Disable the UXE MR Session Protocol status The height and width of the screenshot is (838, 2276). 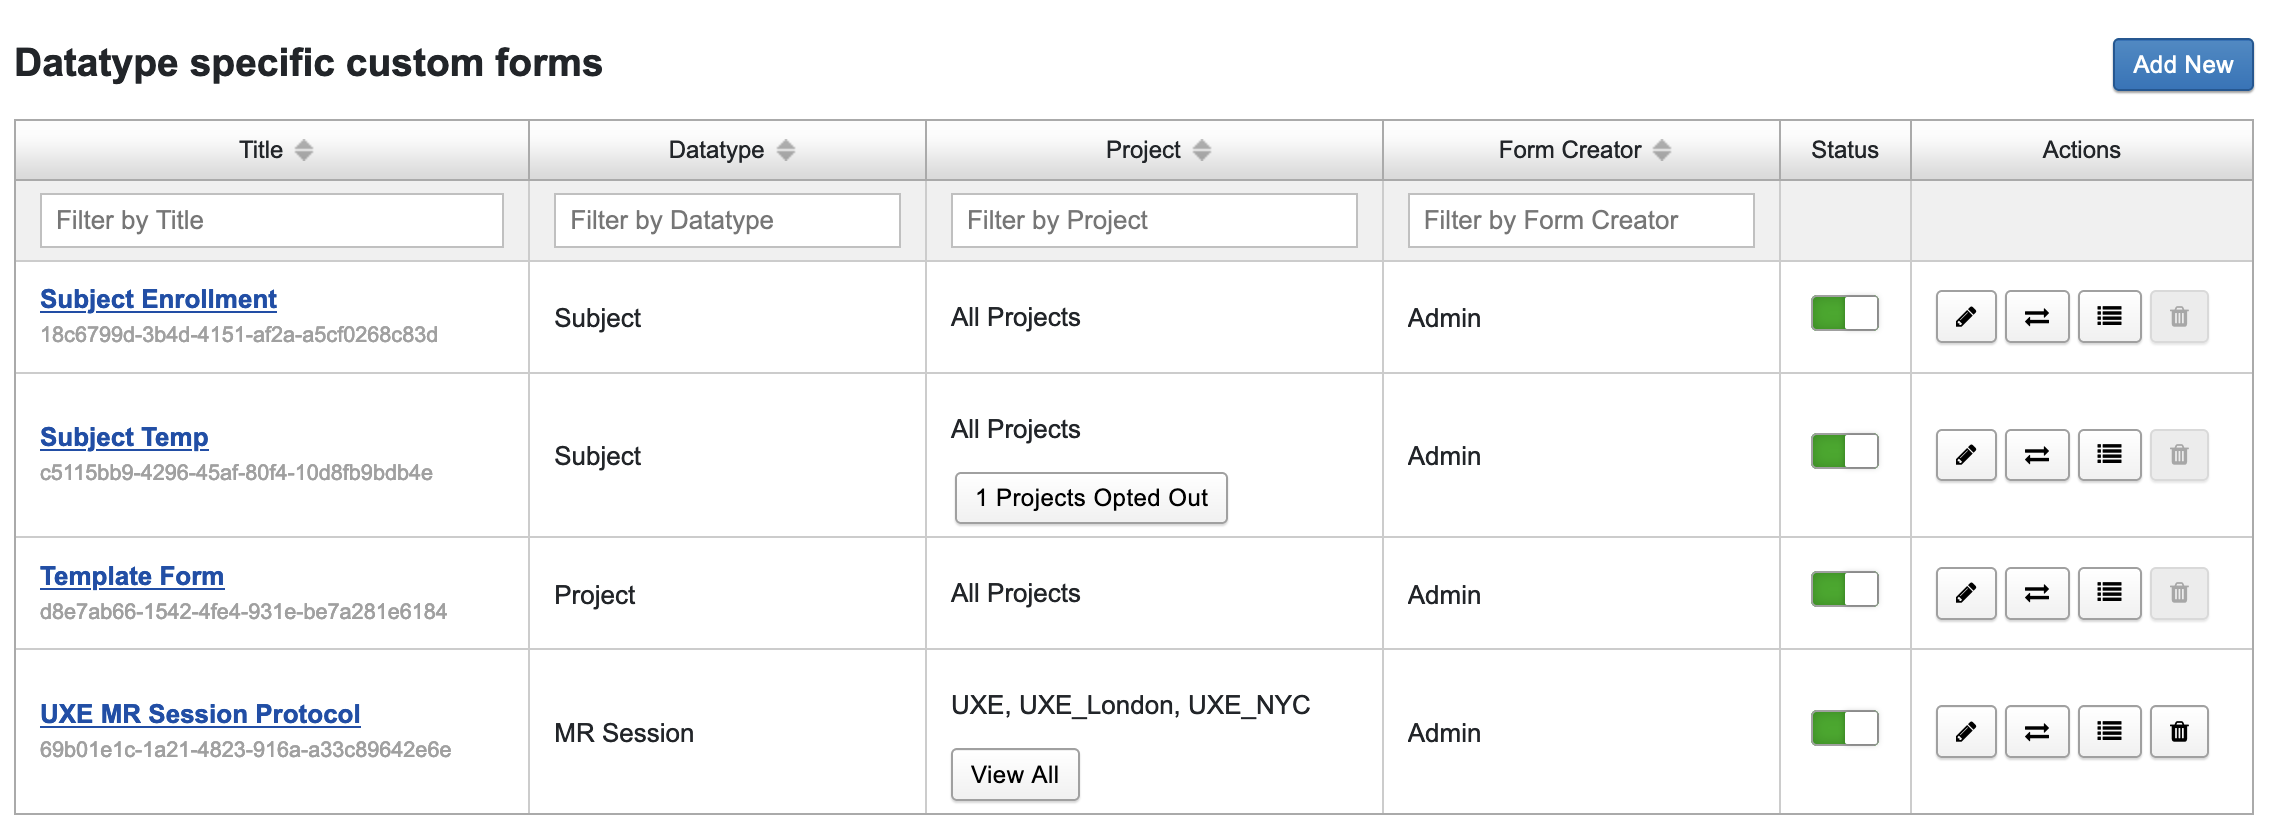click(1843, 729)
